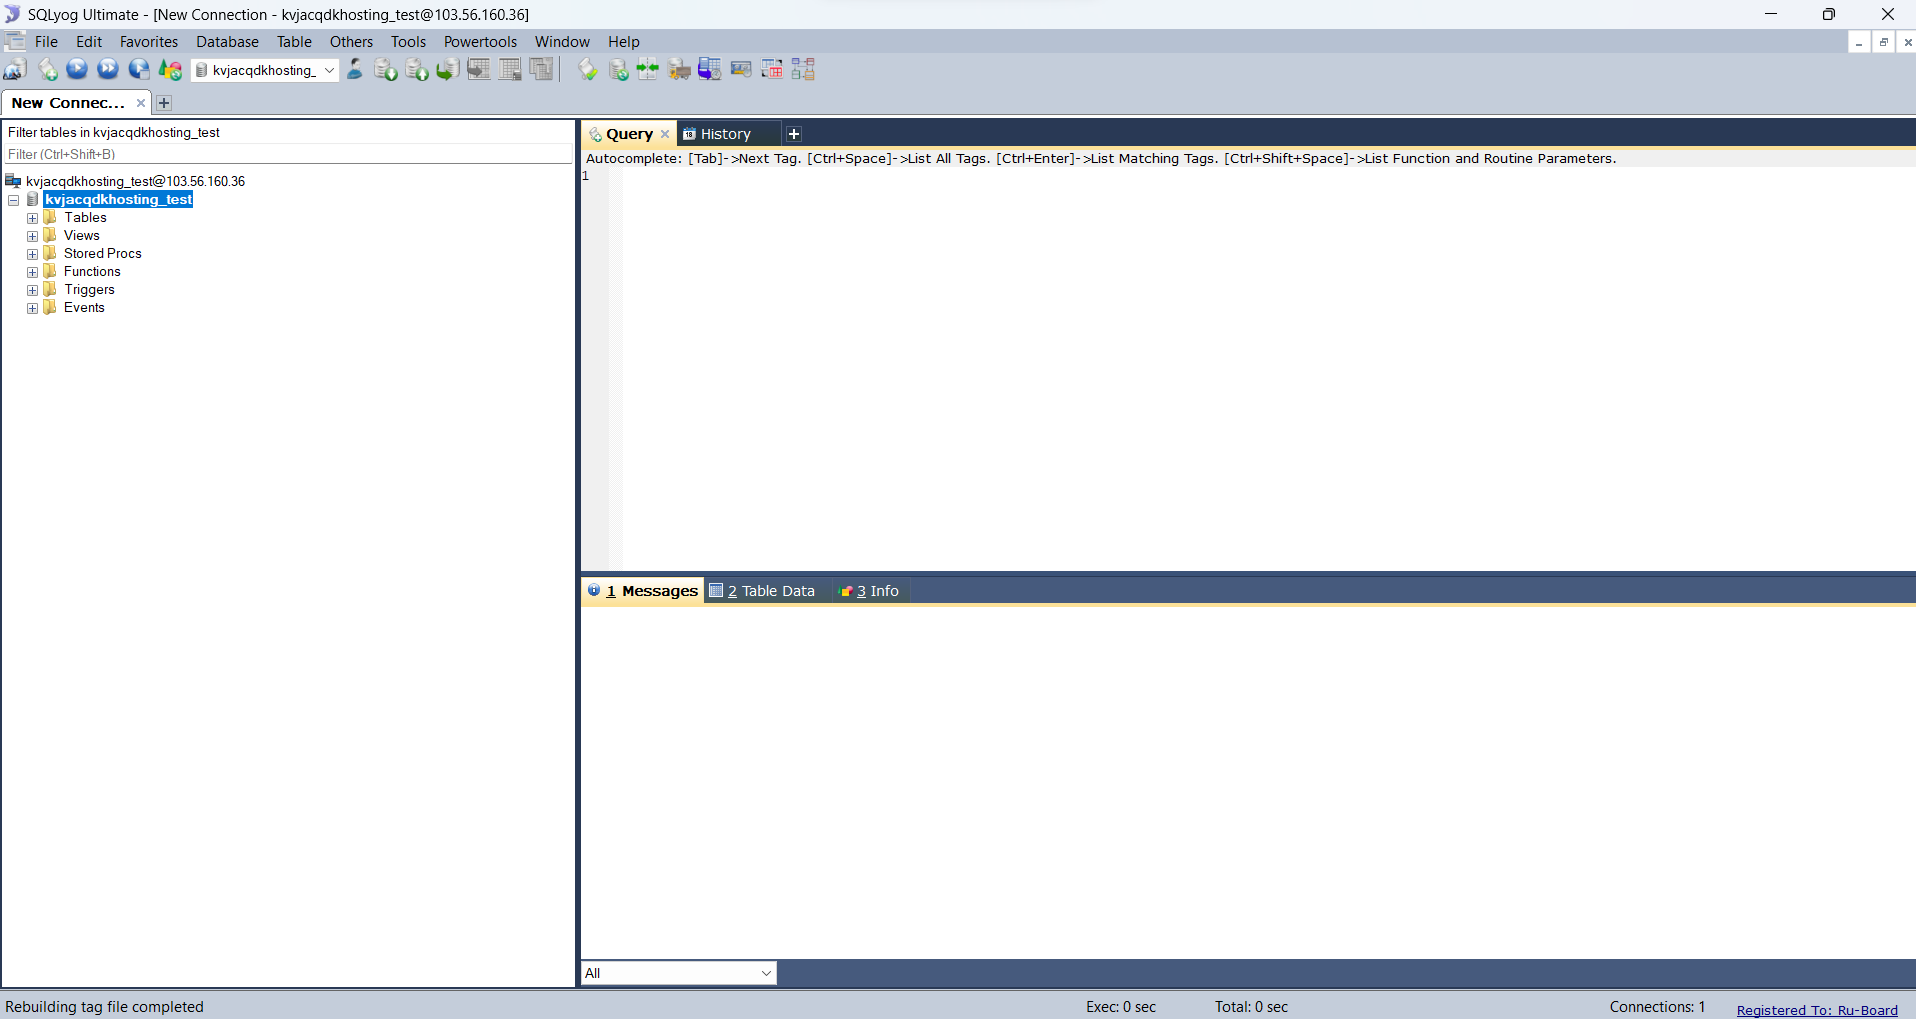Add a new query tab with plus button
This screenshot has width=1916, height=1019.
click(x=794, y=134)
